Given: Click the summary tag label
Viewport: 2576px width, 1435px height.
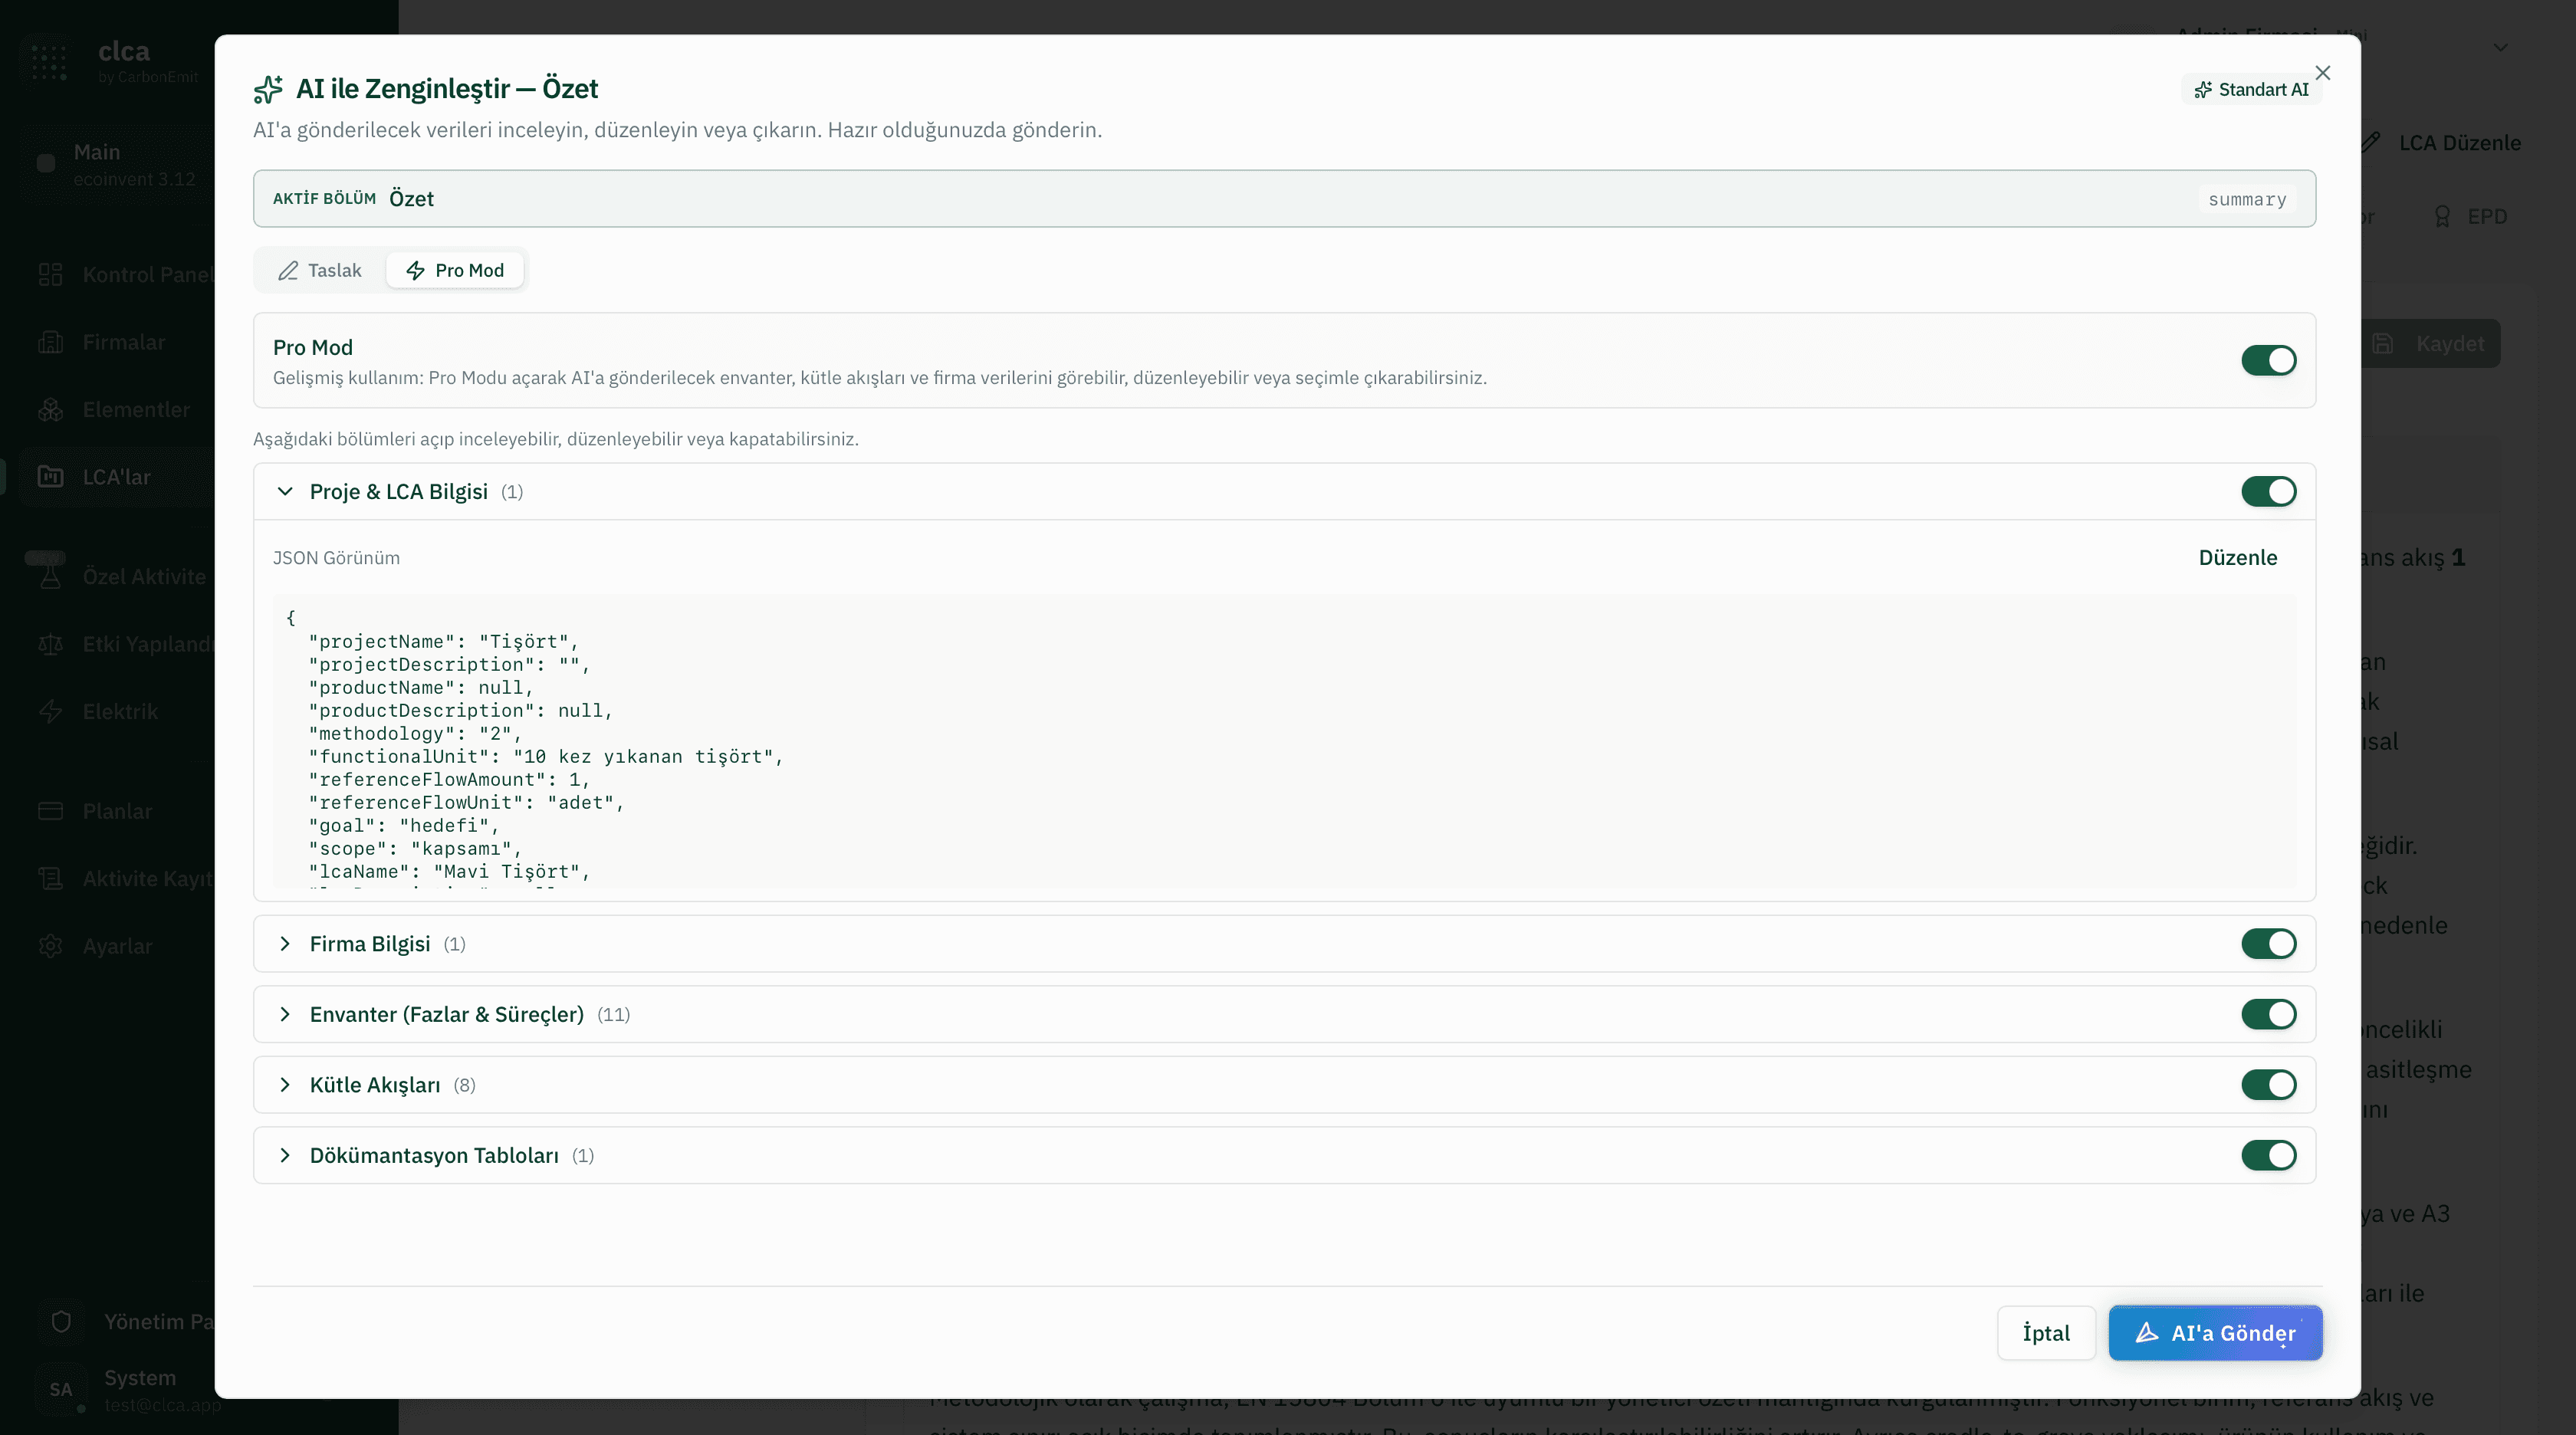Looking at the screenshot, I should pyautogui.click(x=2247, y=199).
